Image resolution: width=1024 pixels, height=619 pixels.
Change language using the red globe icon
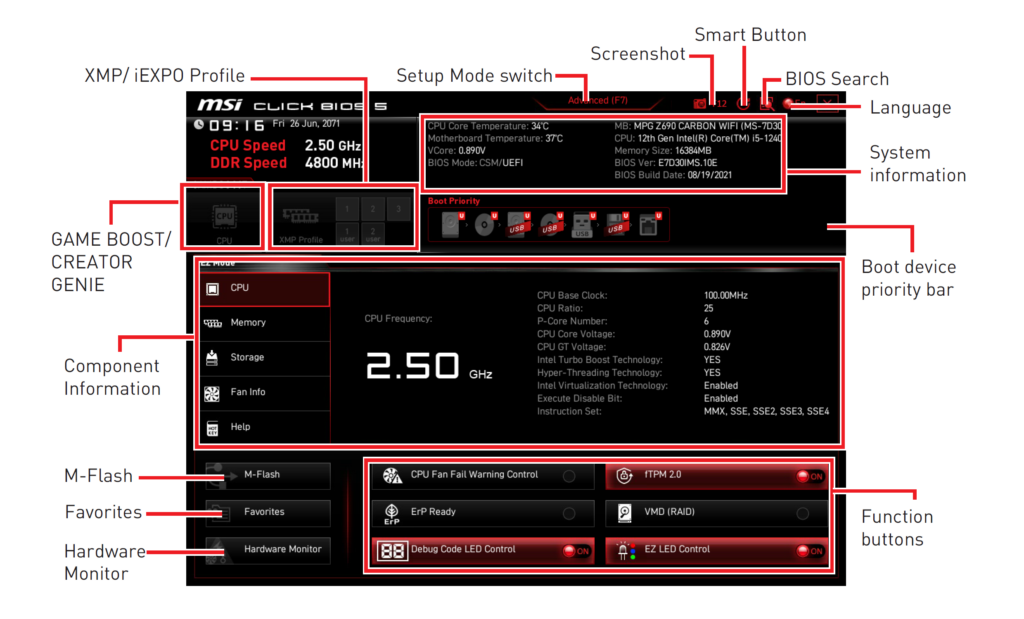pos(788,103)
